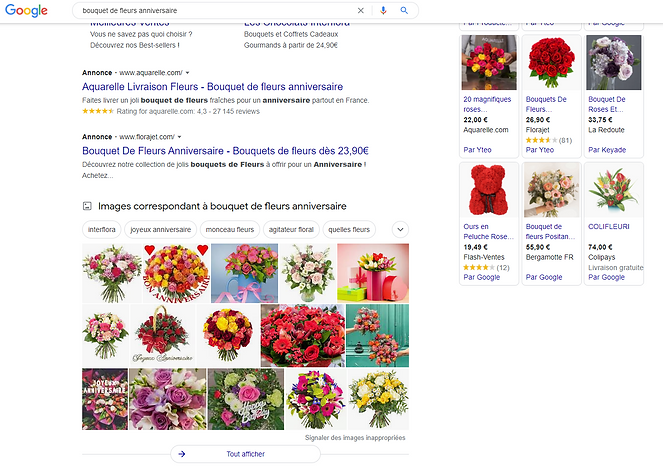Open Bergamotte pastel bouquet image
Screen dimensions: 663x466
point(551,190)
